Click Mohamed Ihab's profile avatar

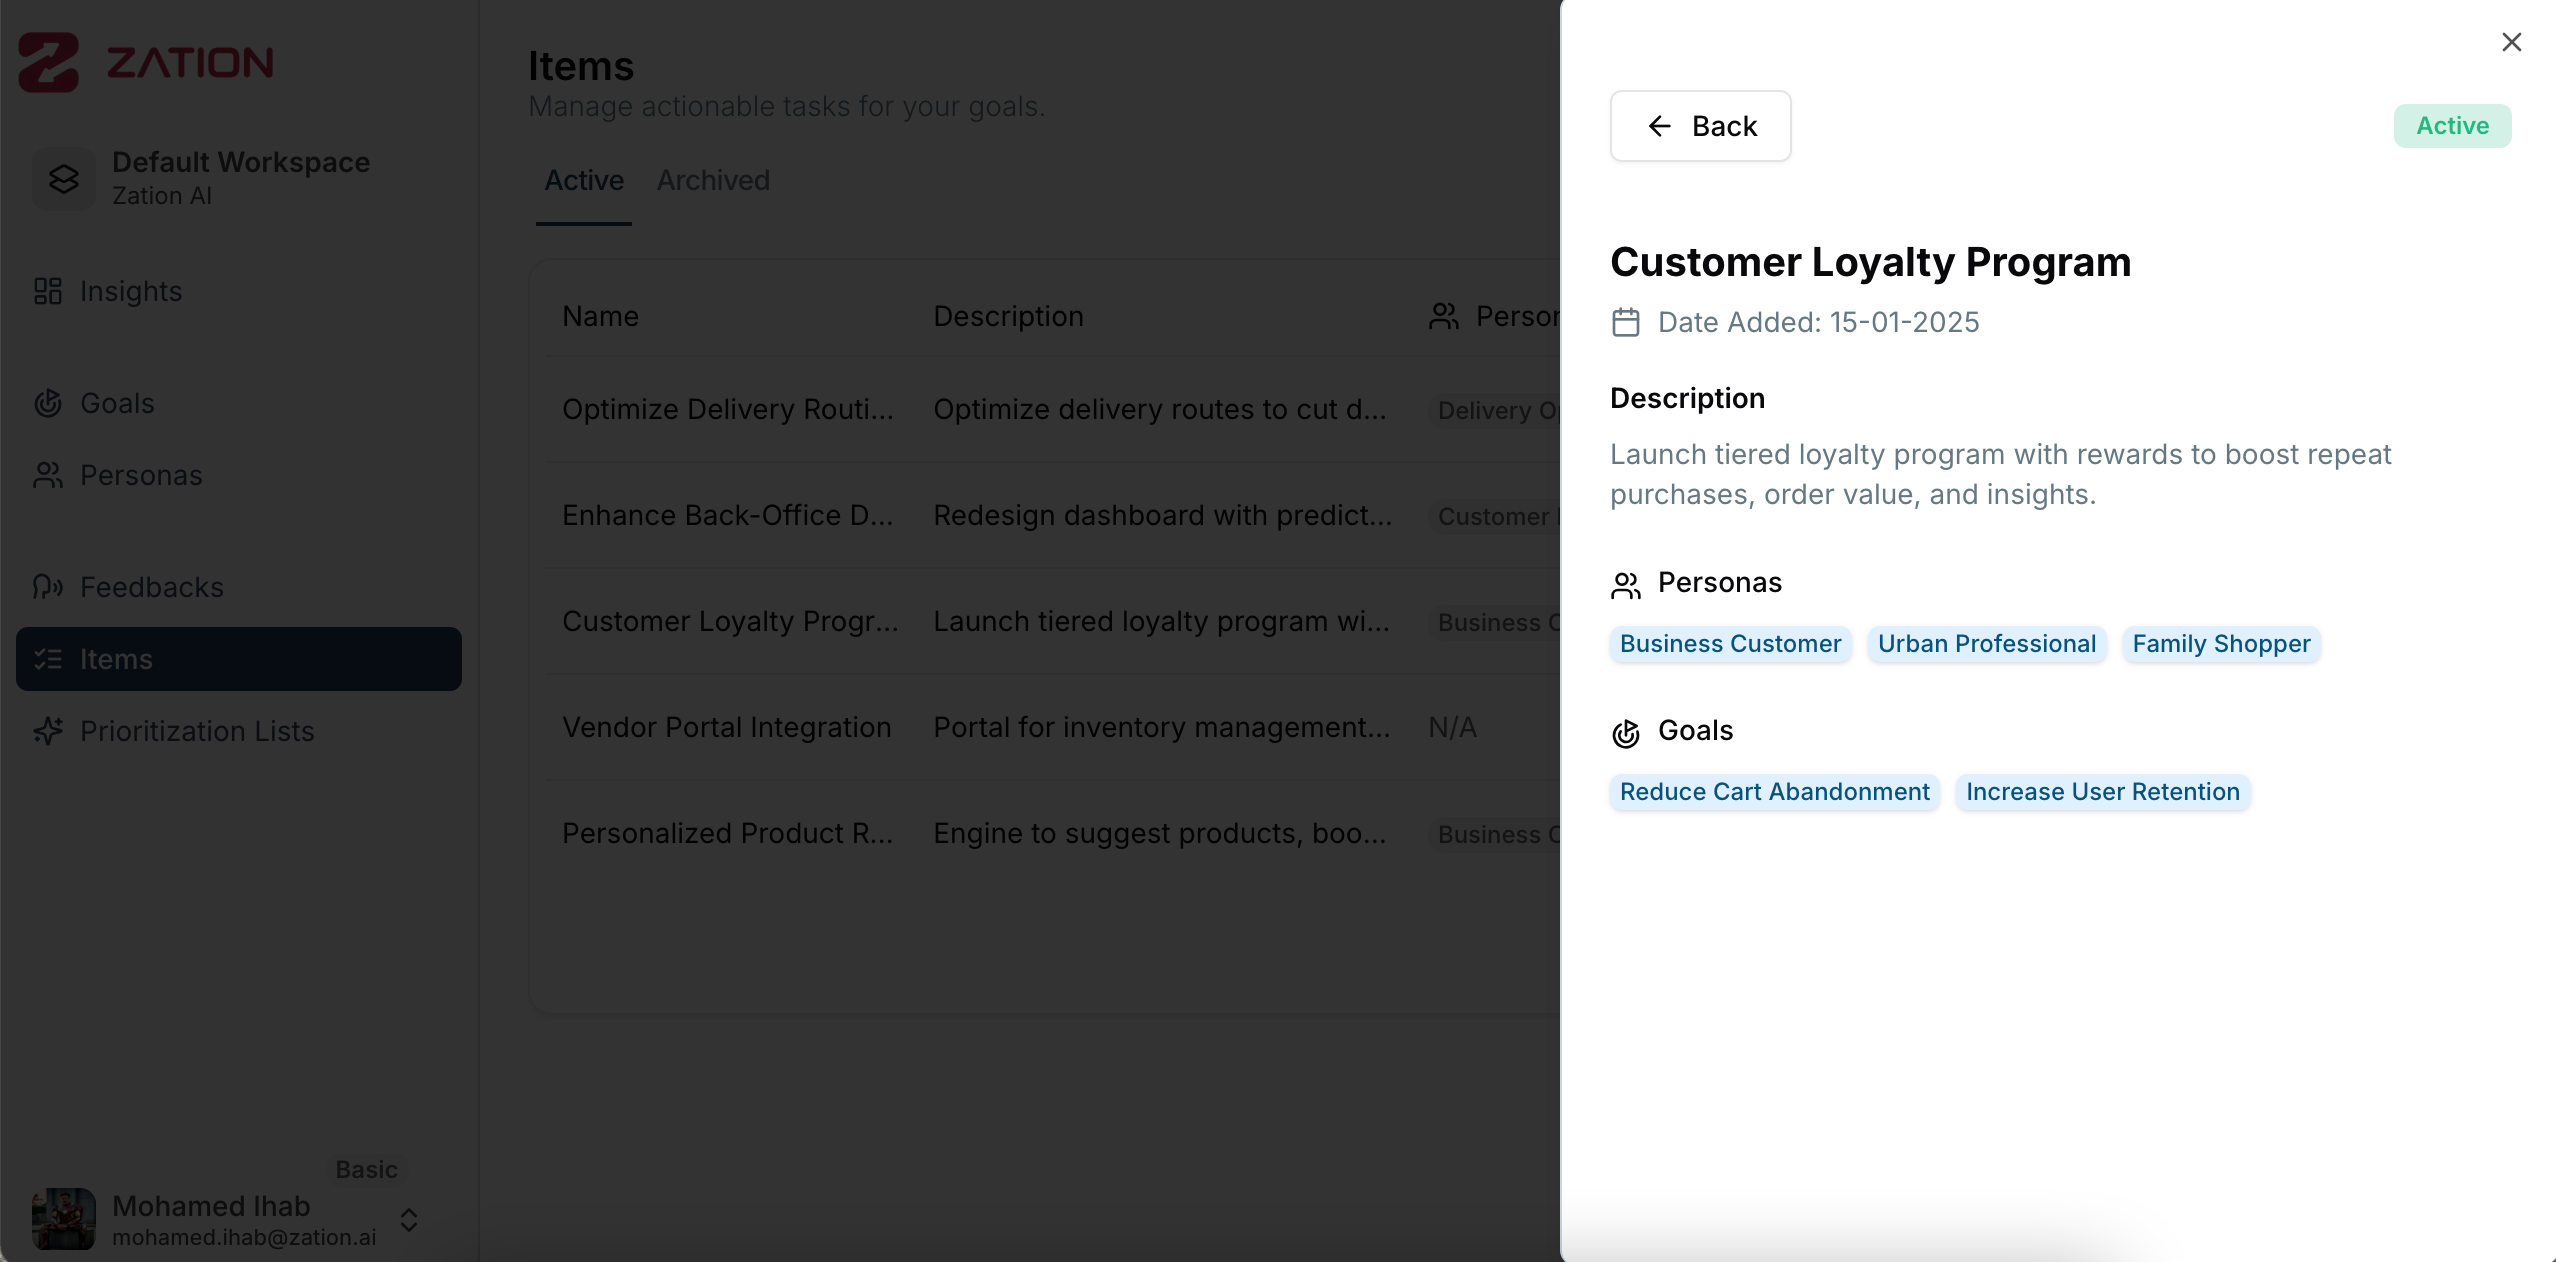point(64,1219)
